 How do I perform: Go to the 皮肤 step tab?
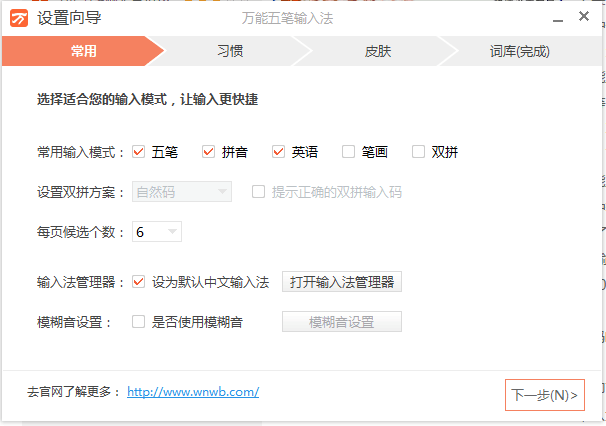(378, 51)
